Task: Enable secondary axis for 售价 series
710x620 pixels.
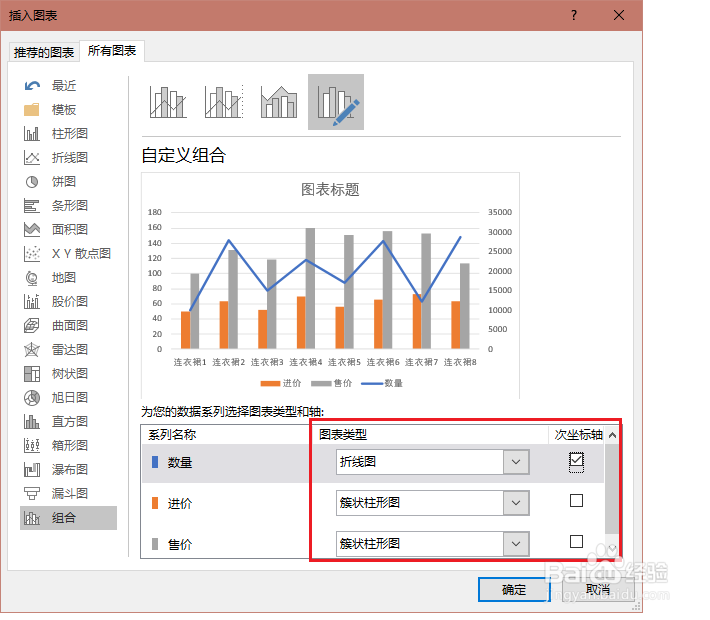Action: [x=576, y=541]
